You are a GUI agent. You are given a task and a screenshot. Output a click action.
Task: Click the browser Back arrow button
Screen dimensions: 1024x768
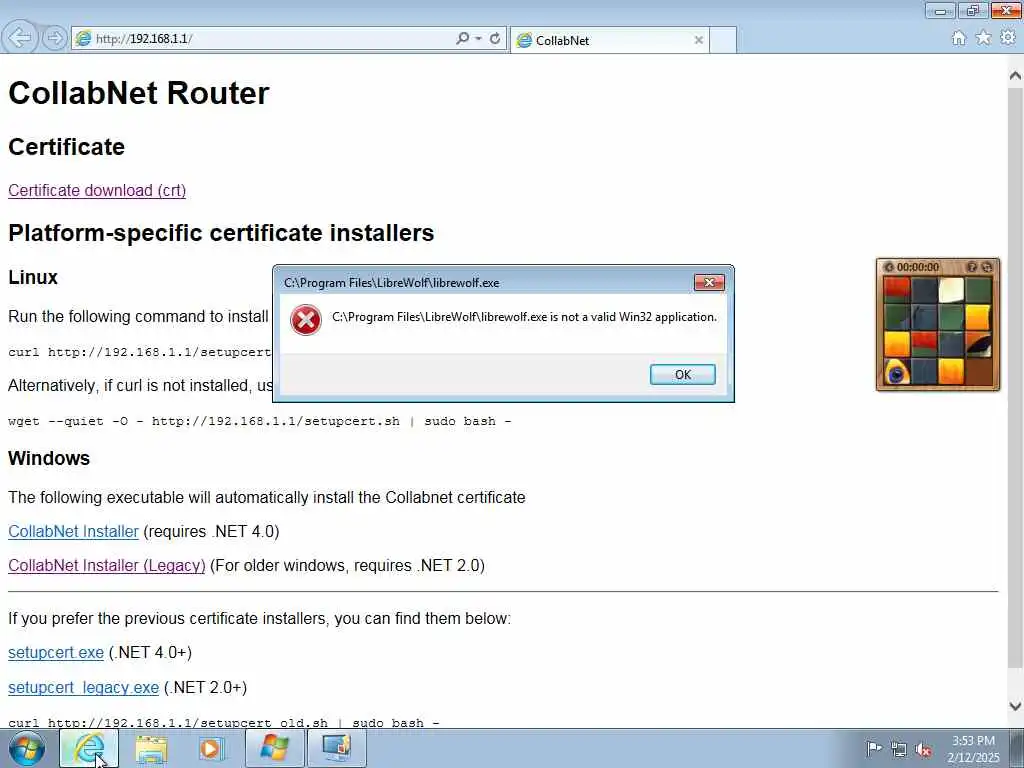(20, 38)
